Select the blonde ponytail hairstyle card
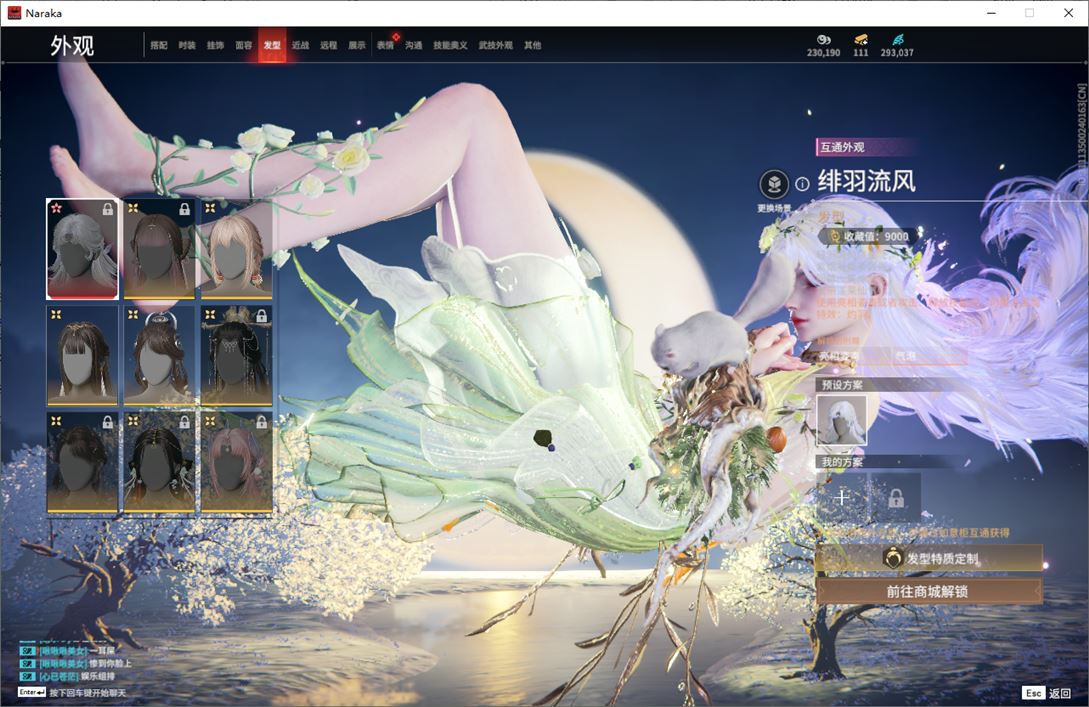The width and height of the screenshot is (1089, 707). click(x=236, y=249)
